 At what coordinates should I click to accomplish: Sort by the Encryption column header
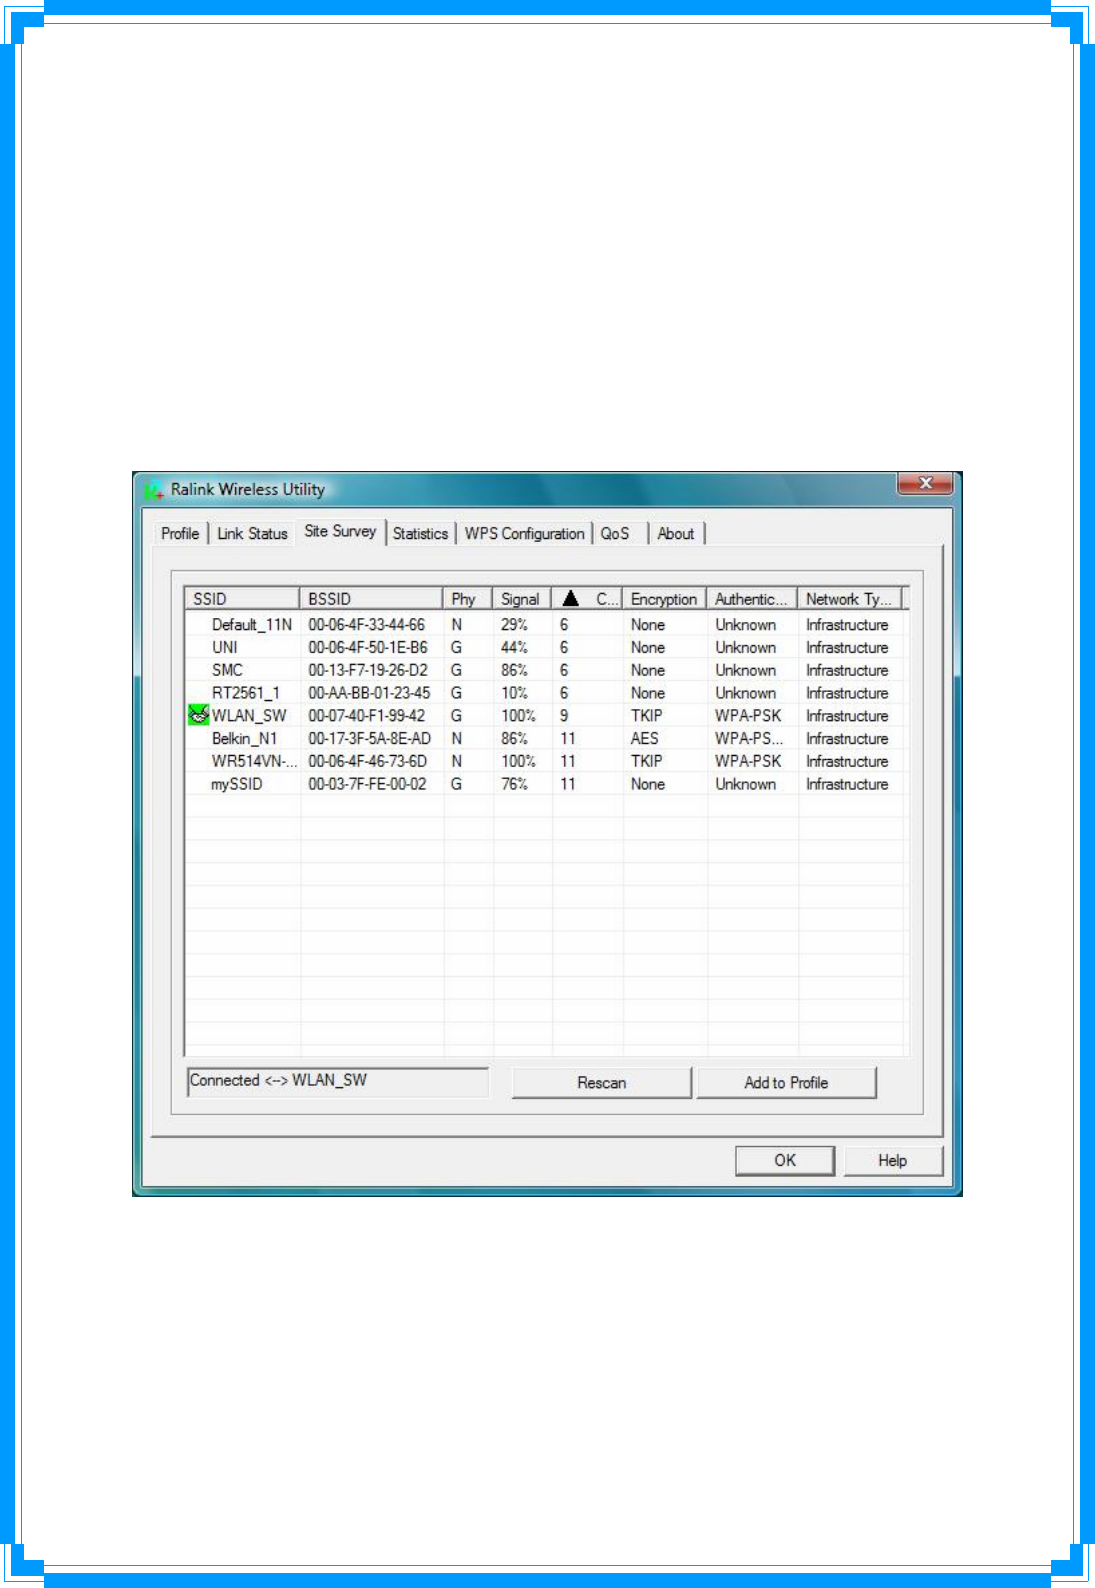click(x=664, y=599)
